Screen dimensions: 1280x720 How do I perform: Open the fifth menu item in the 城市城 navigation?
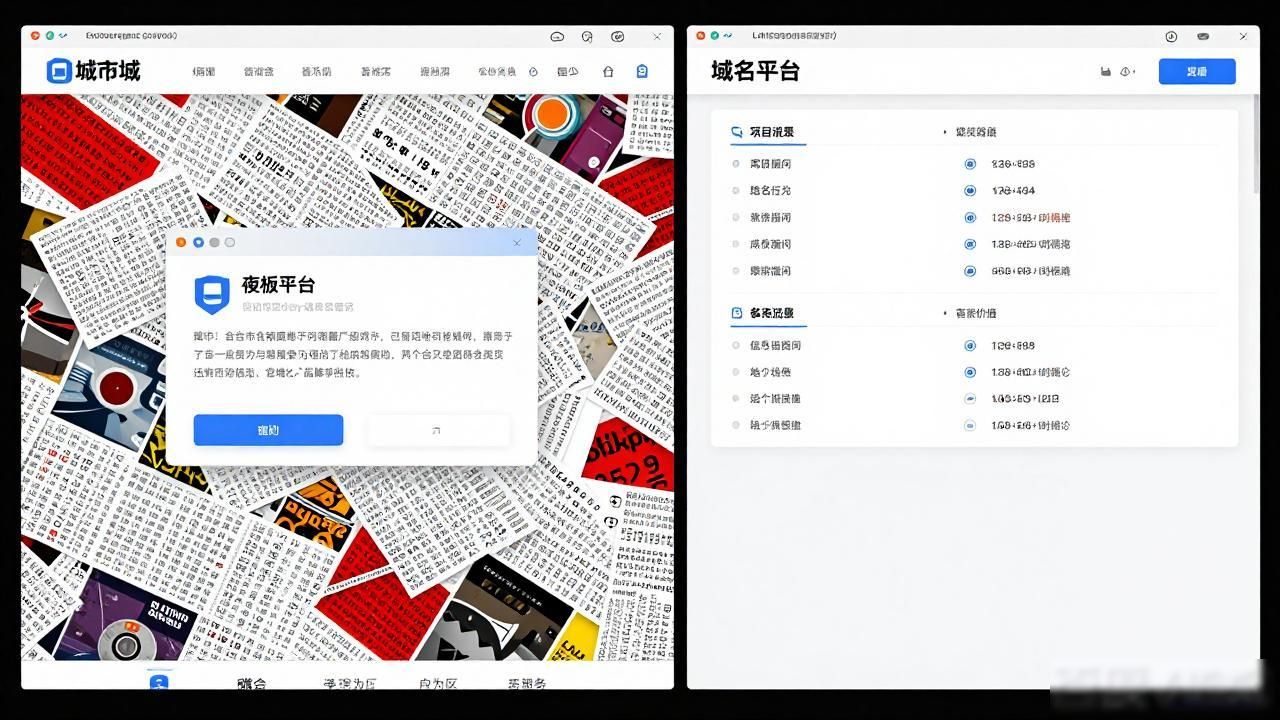pyautogui.click(x=434, y=72)
